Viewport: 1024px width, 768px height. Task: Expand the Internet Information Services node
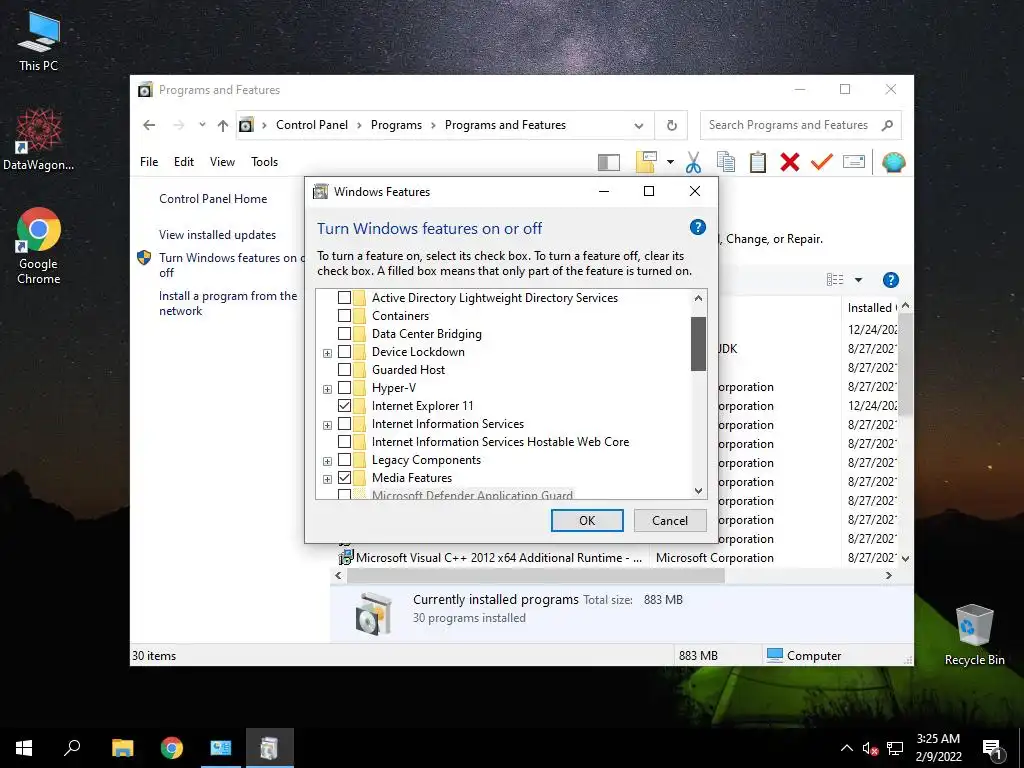(x=327, y=425)
